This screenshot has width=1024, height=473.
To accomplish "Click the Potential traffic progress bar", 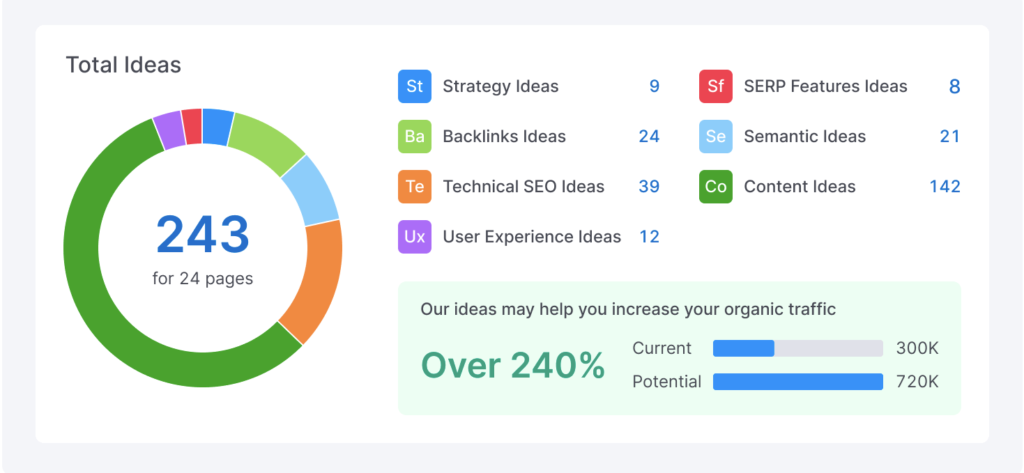I will [798, 382].
